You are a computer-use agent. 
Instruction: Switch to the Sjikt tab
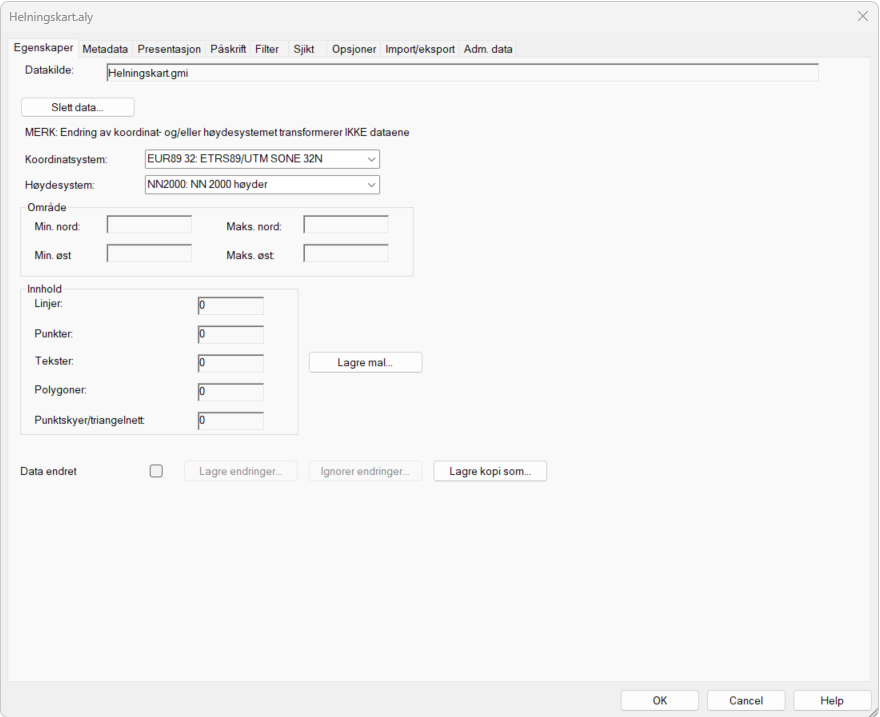coord(303,49)
